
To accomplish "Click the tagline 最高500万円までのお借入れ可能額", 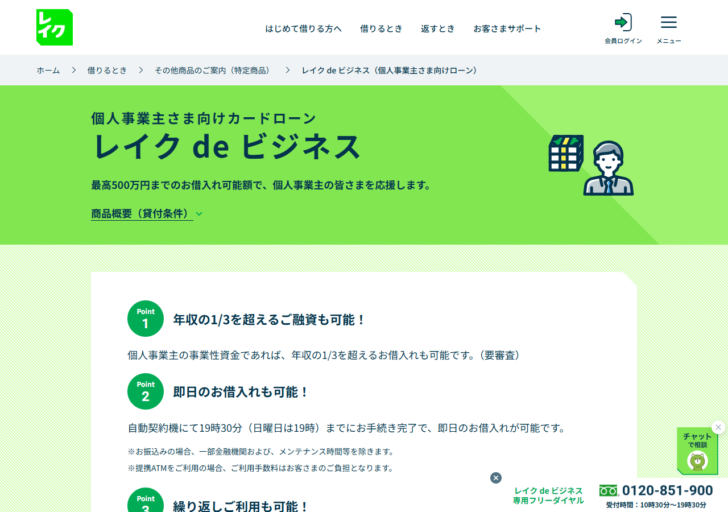I will [x=261, y=185].
